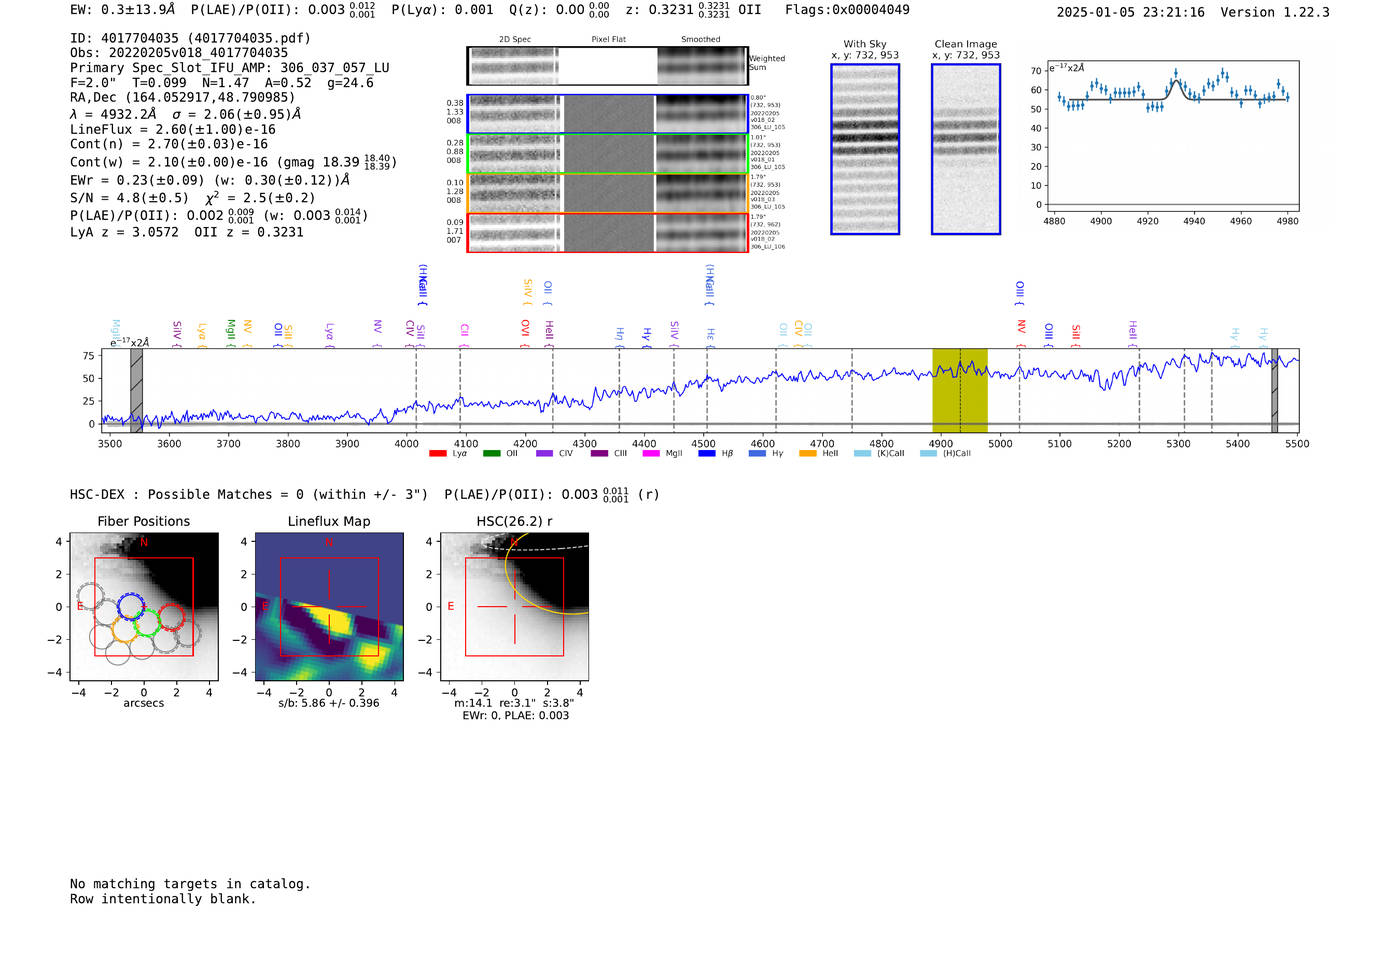Click the Fiber Positions image

click(144, 607)
